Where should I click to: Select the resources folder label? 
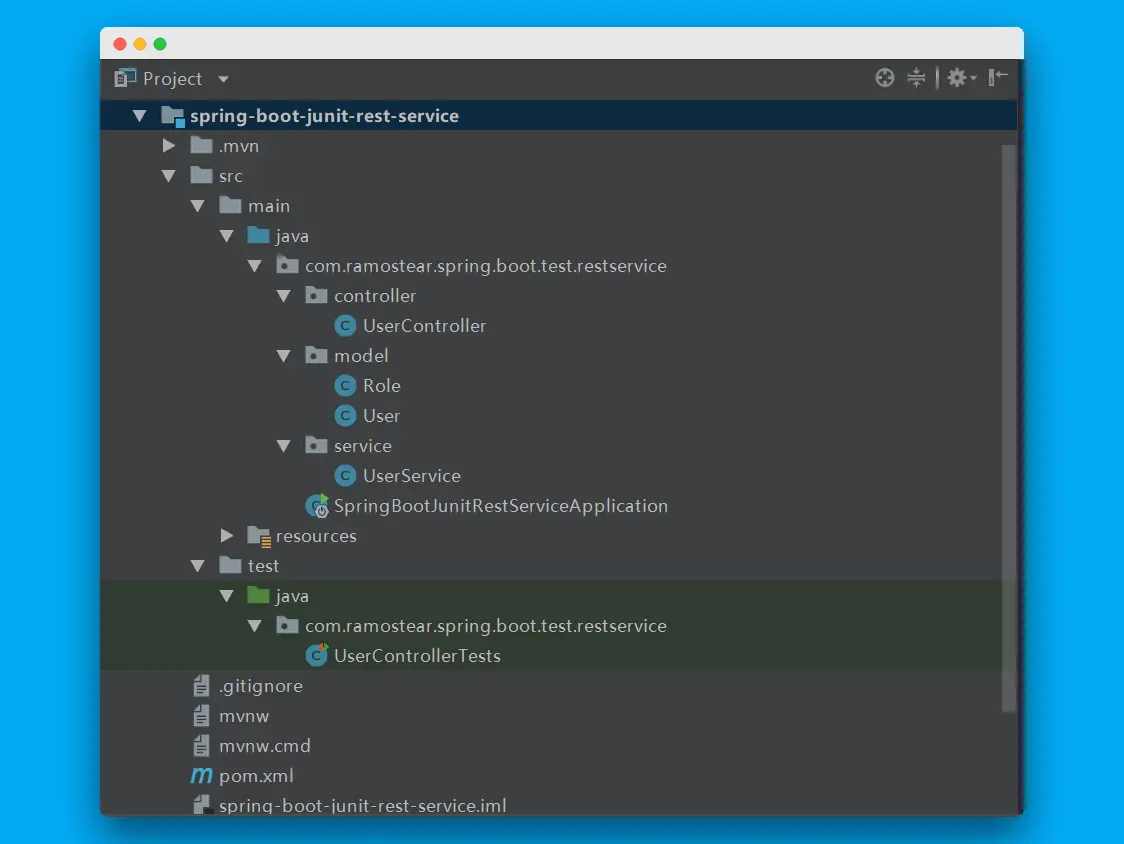point(316,536)
